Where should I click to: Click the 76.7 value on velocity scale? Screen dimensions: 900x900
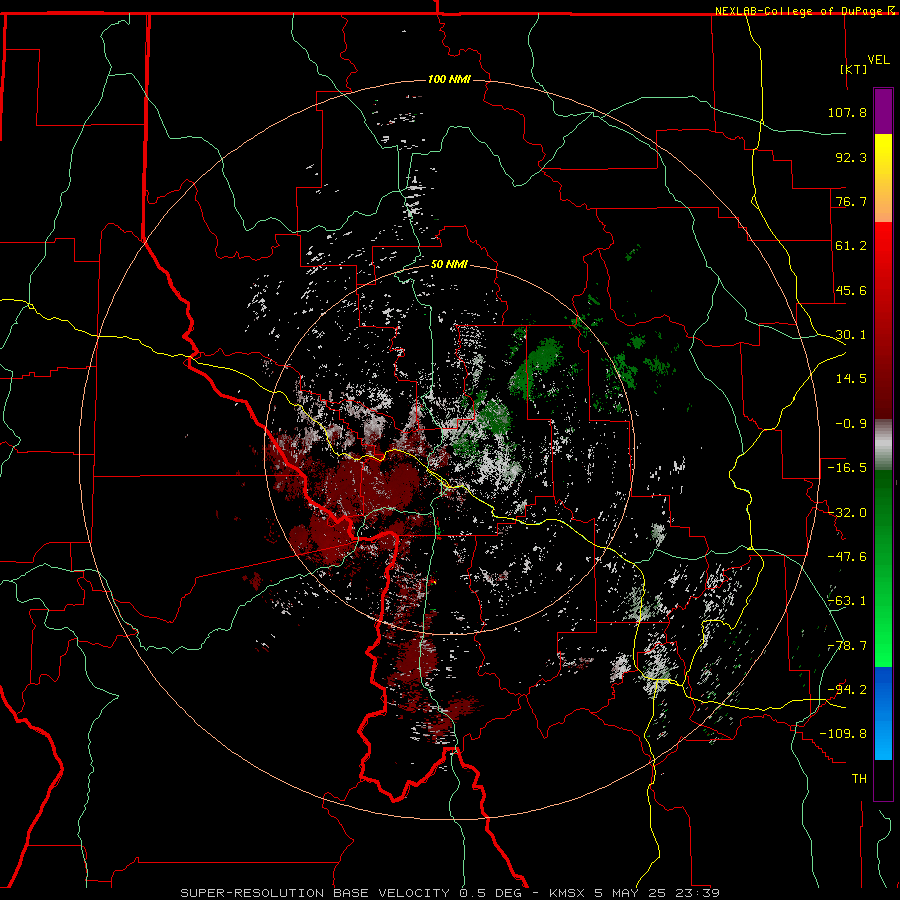click(x=851, y=201)
